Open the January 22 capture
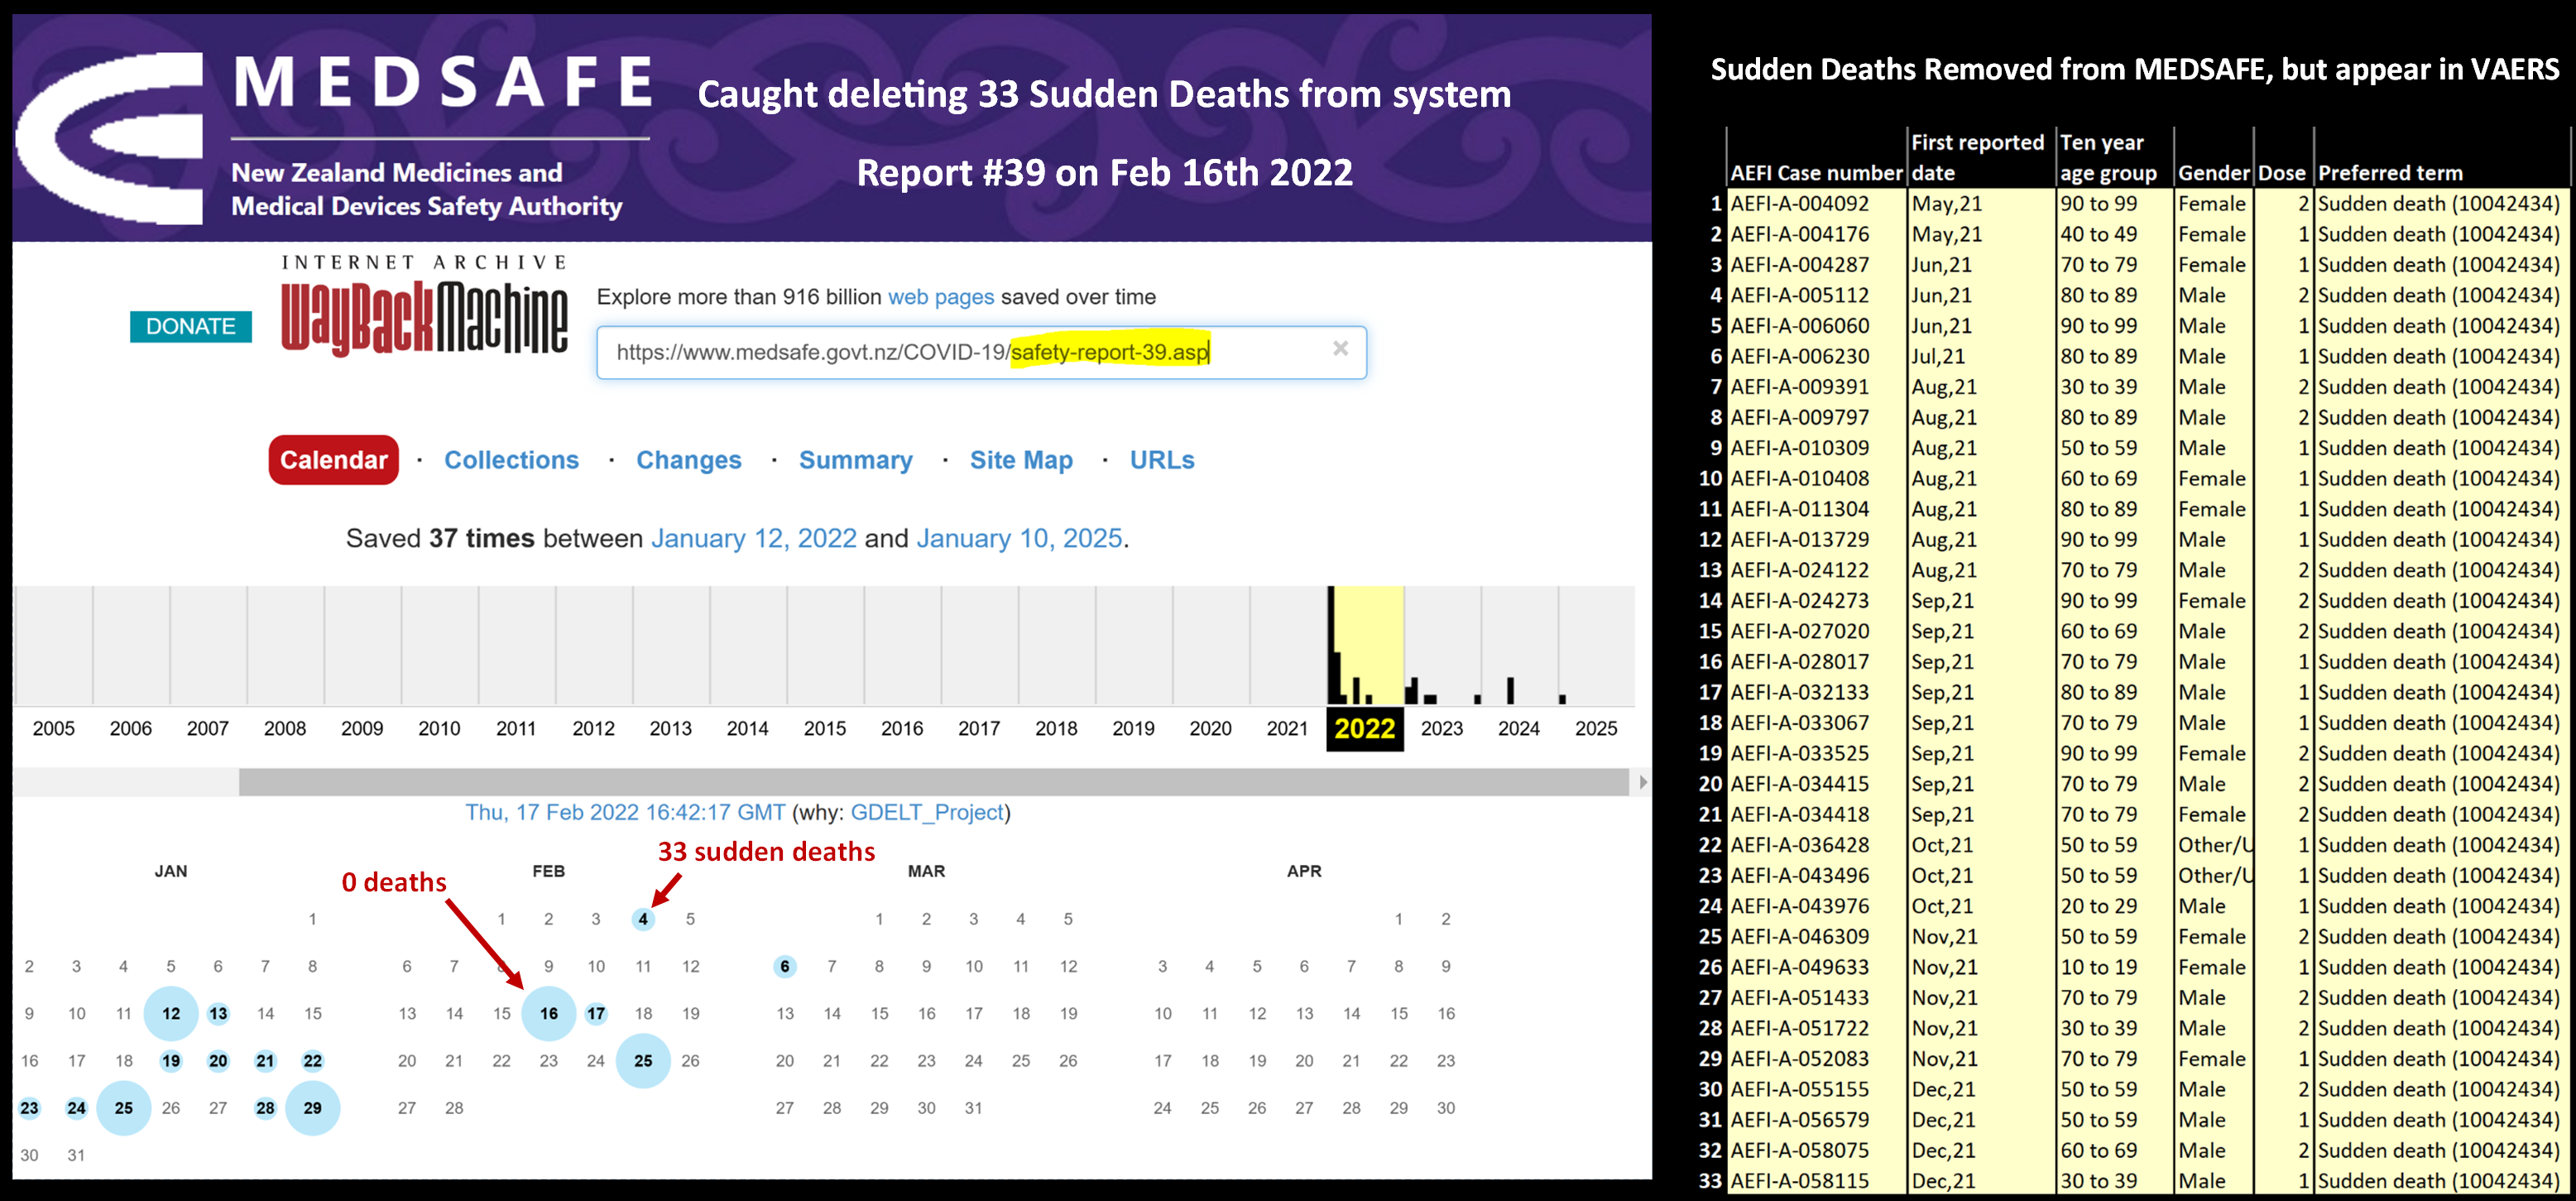2576x1201 pixels. tap(313, 1060)
